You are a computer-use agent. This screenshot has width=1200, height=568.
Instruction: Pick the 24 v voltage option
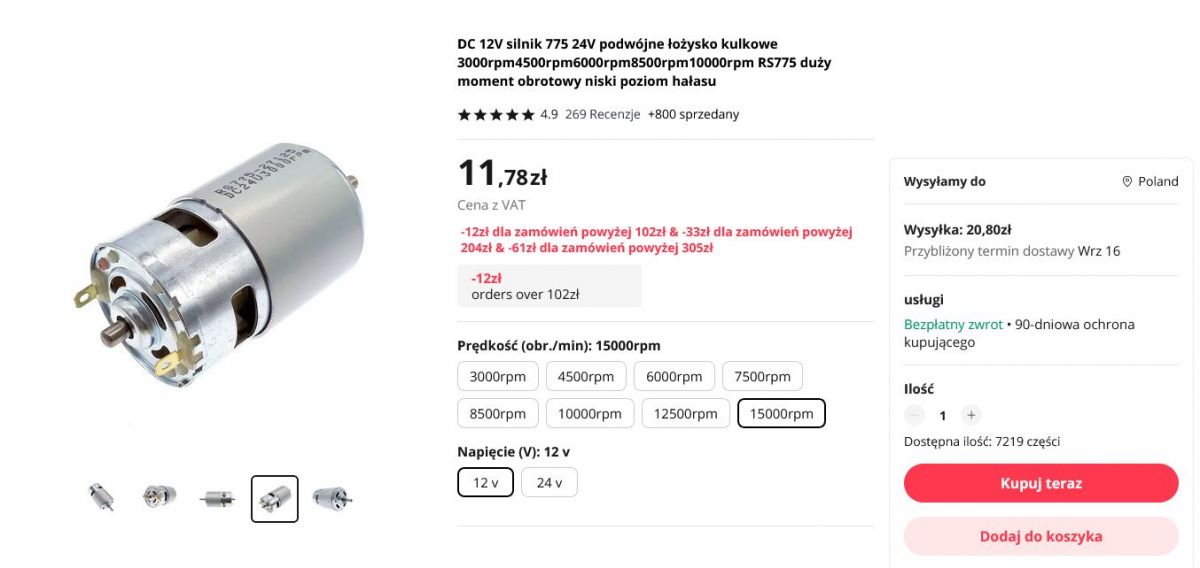(x=549, y=483)
